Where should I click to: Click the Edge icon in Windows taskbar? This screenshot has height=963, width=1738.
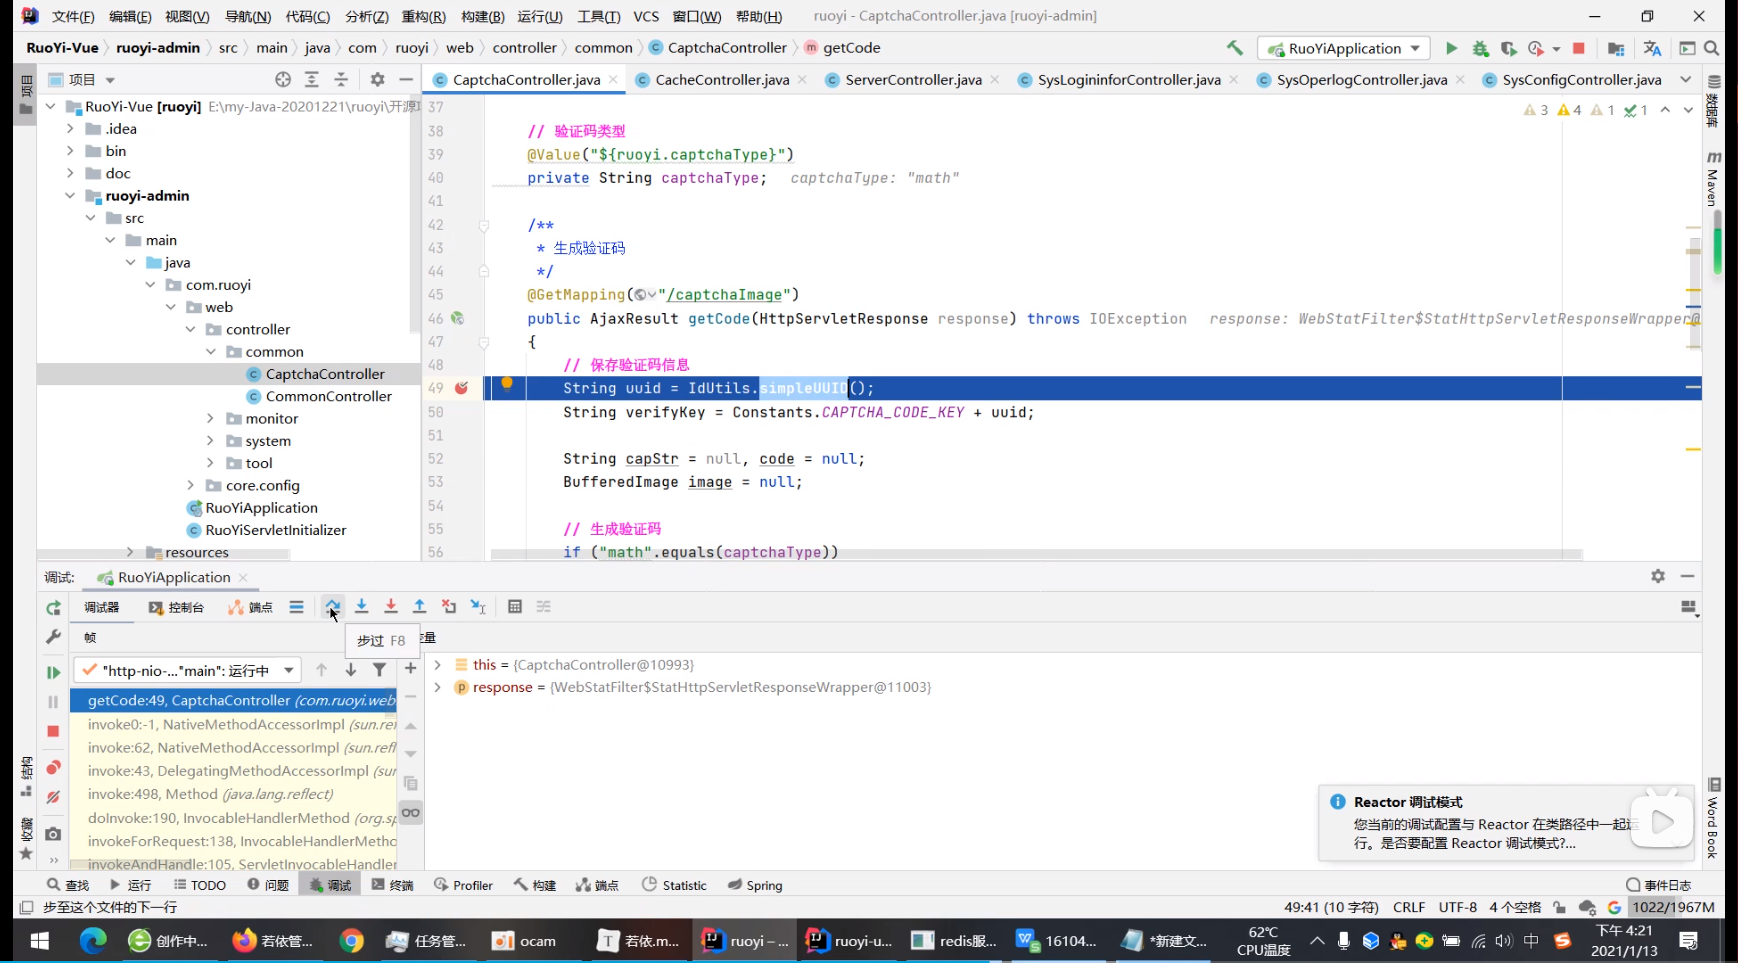[93, 941]
